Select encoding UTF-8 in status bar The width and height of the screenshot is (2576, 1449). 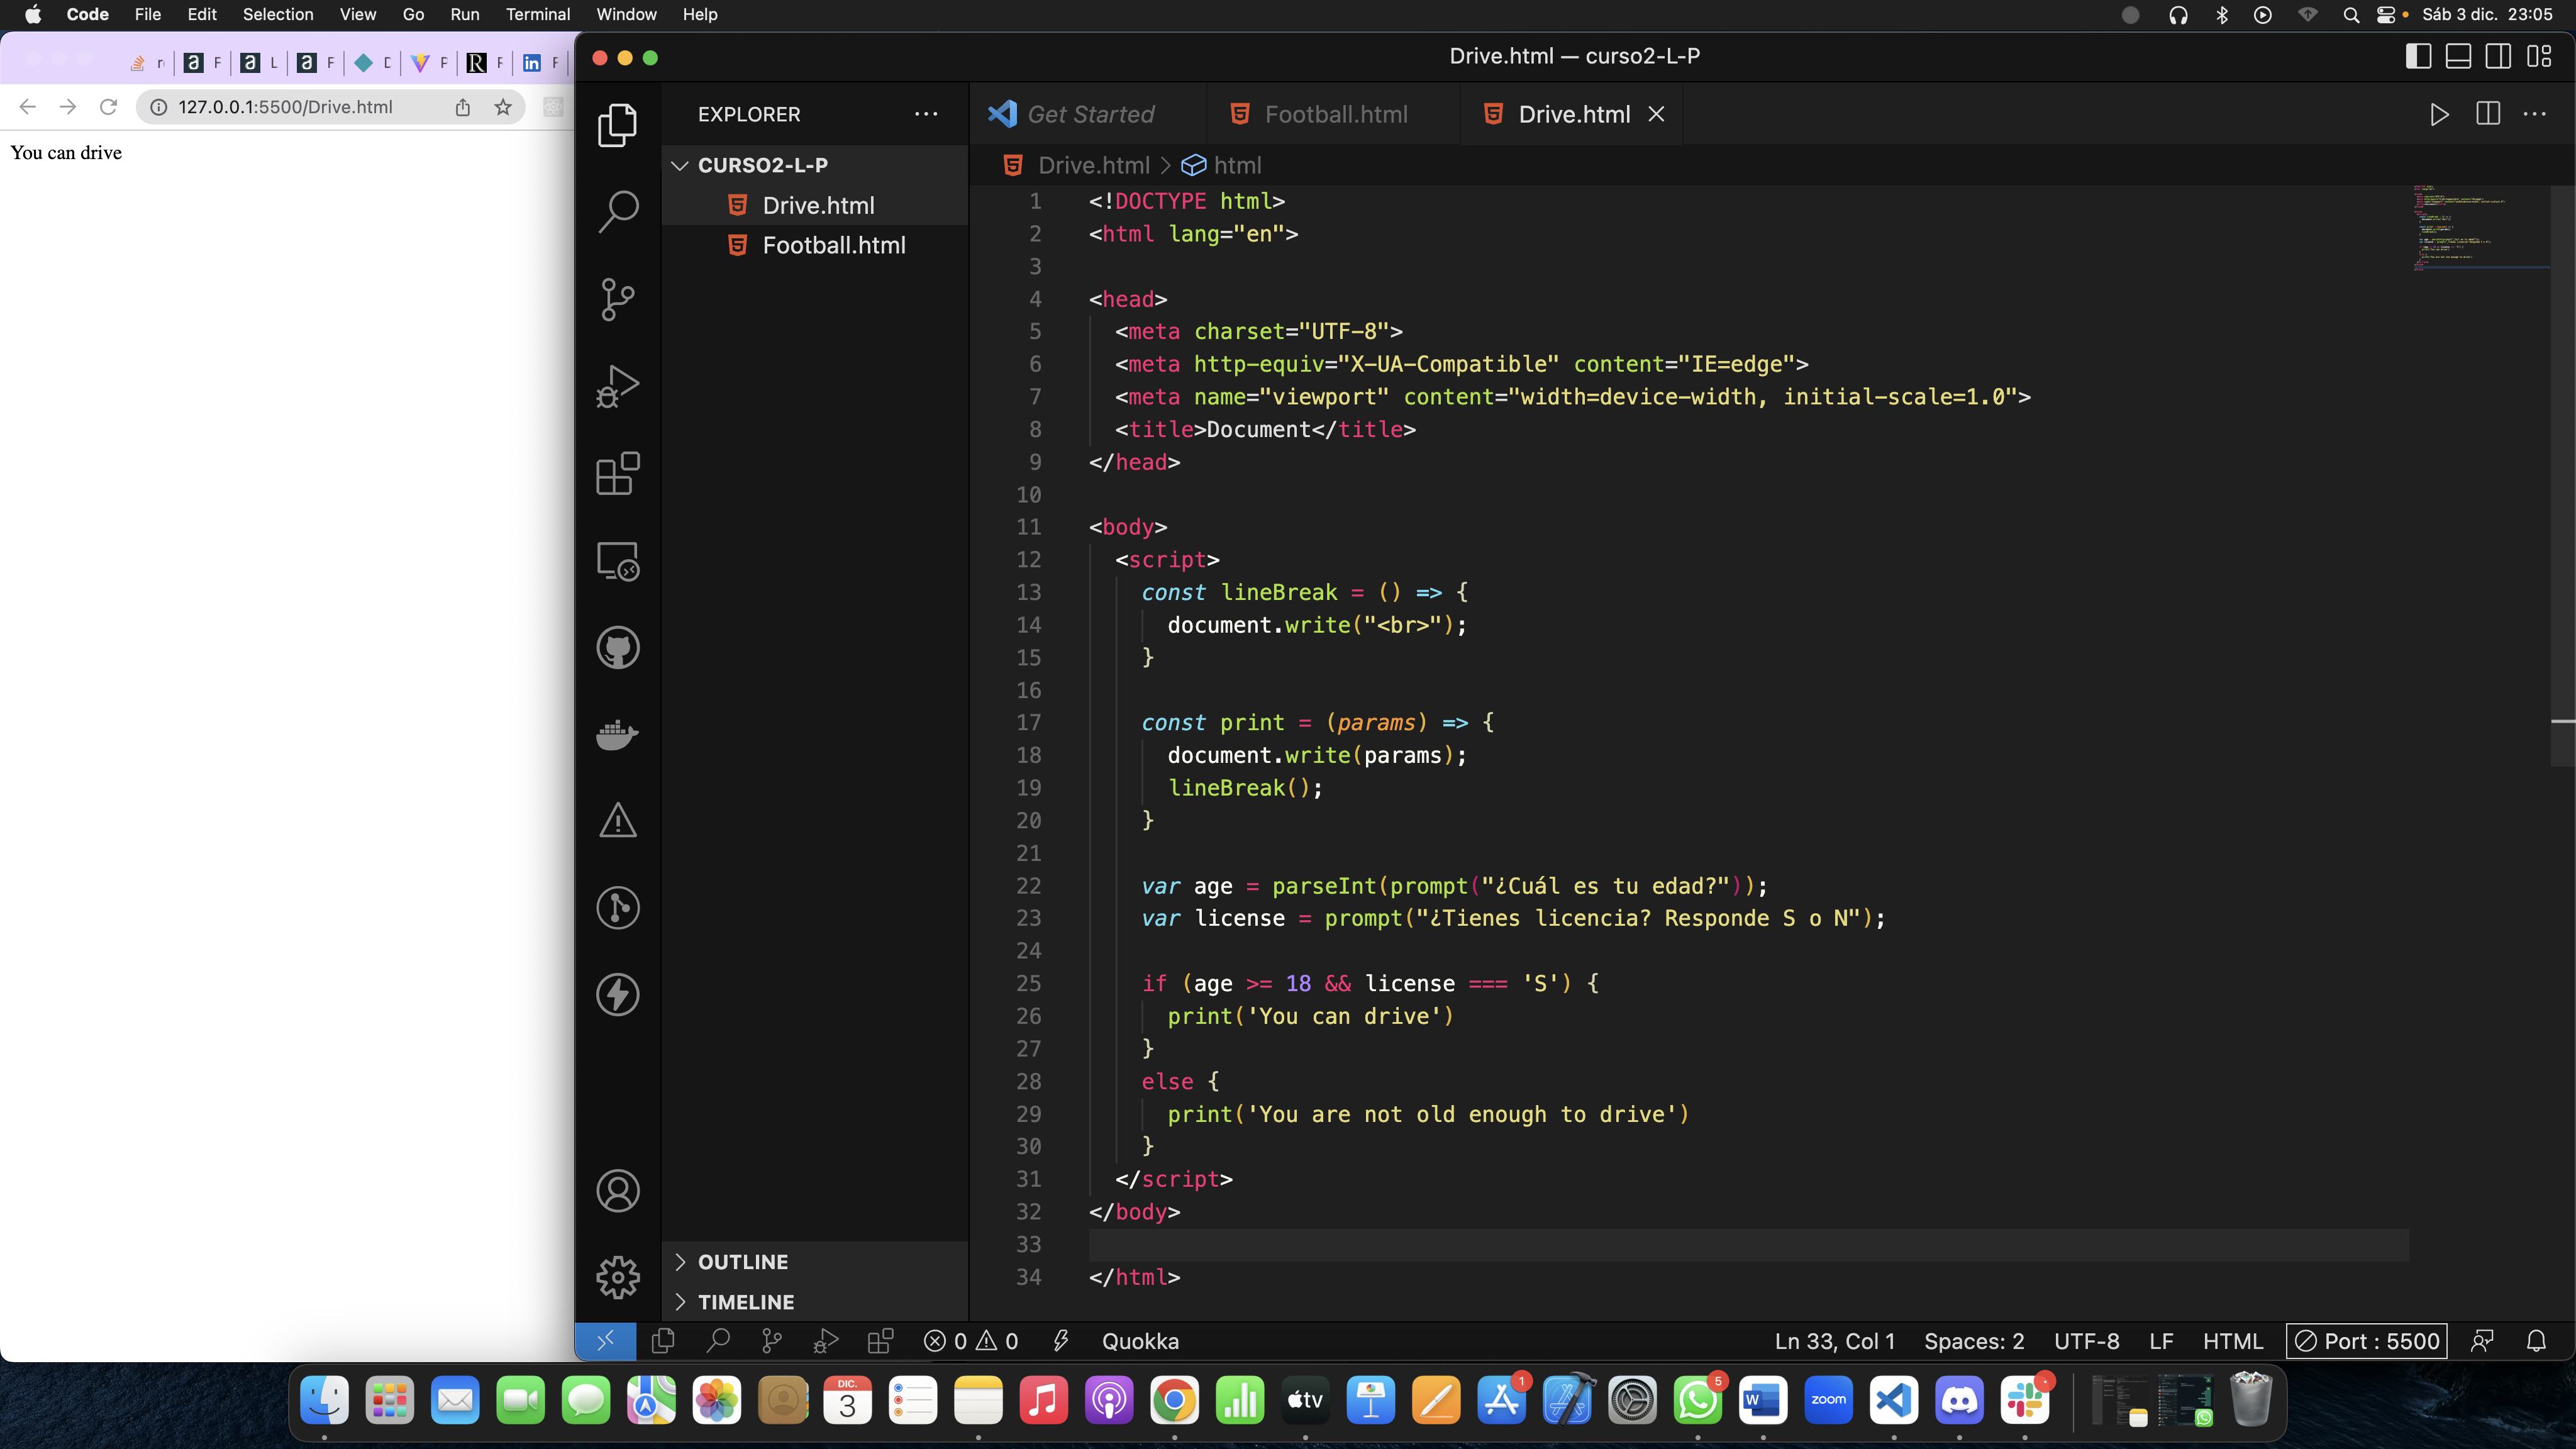click(2086, 1341)
